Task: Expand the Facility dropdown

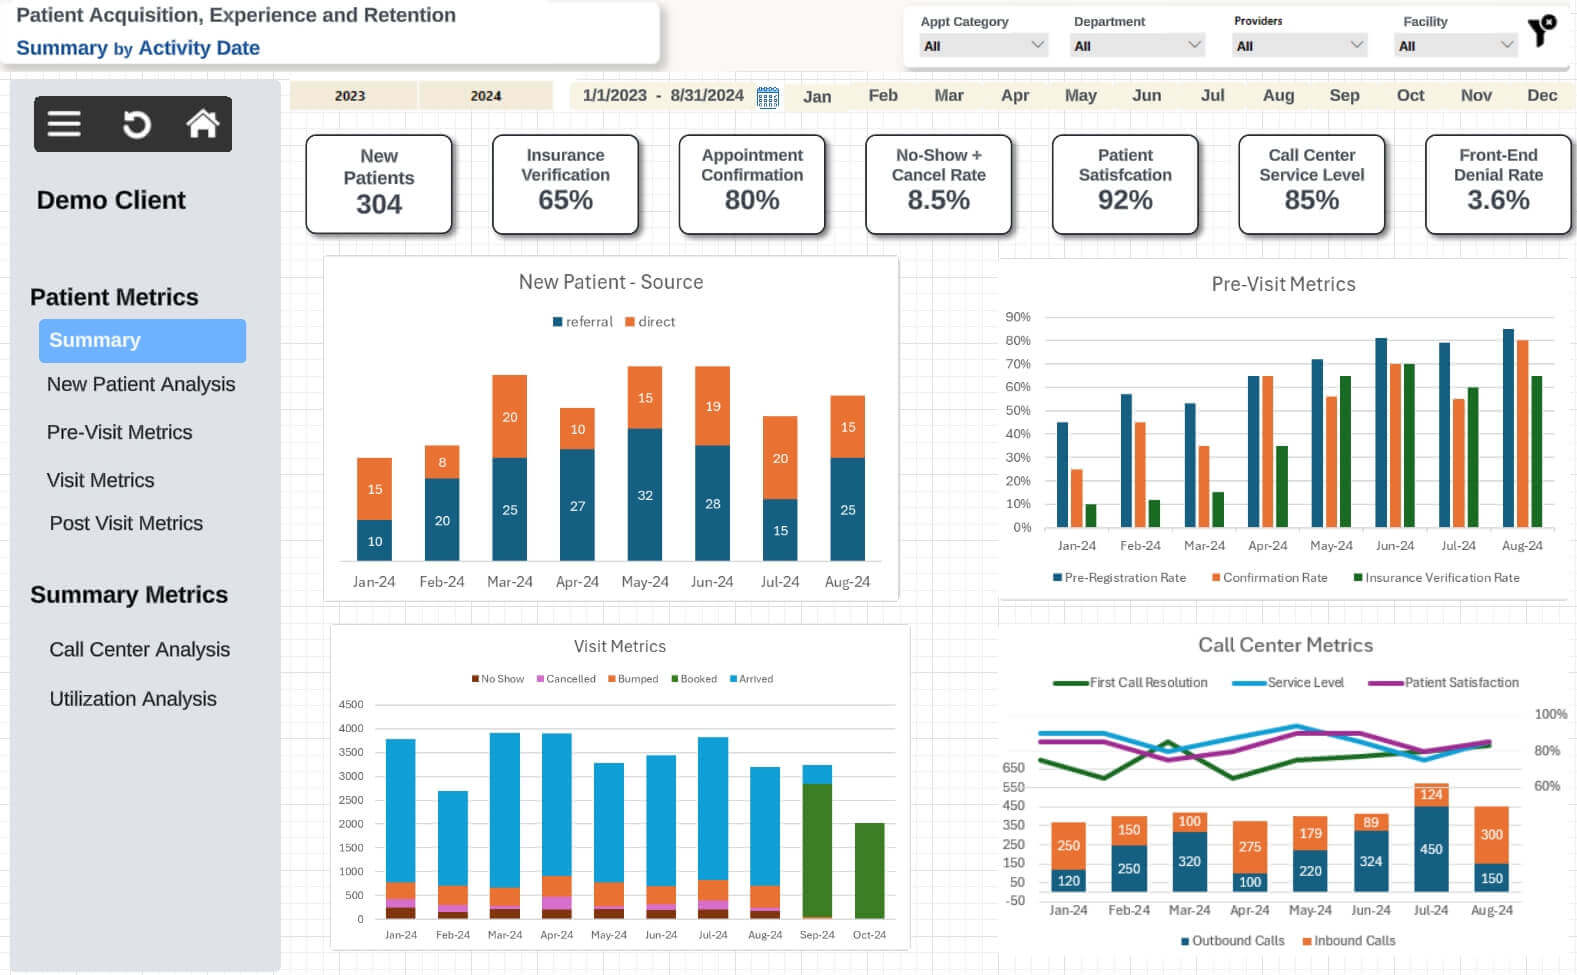Action: coord(1455,45)
